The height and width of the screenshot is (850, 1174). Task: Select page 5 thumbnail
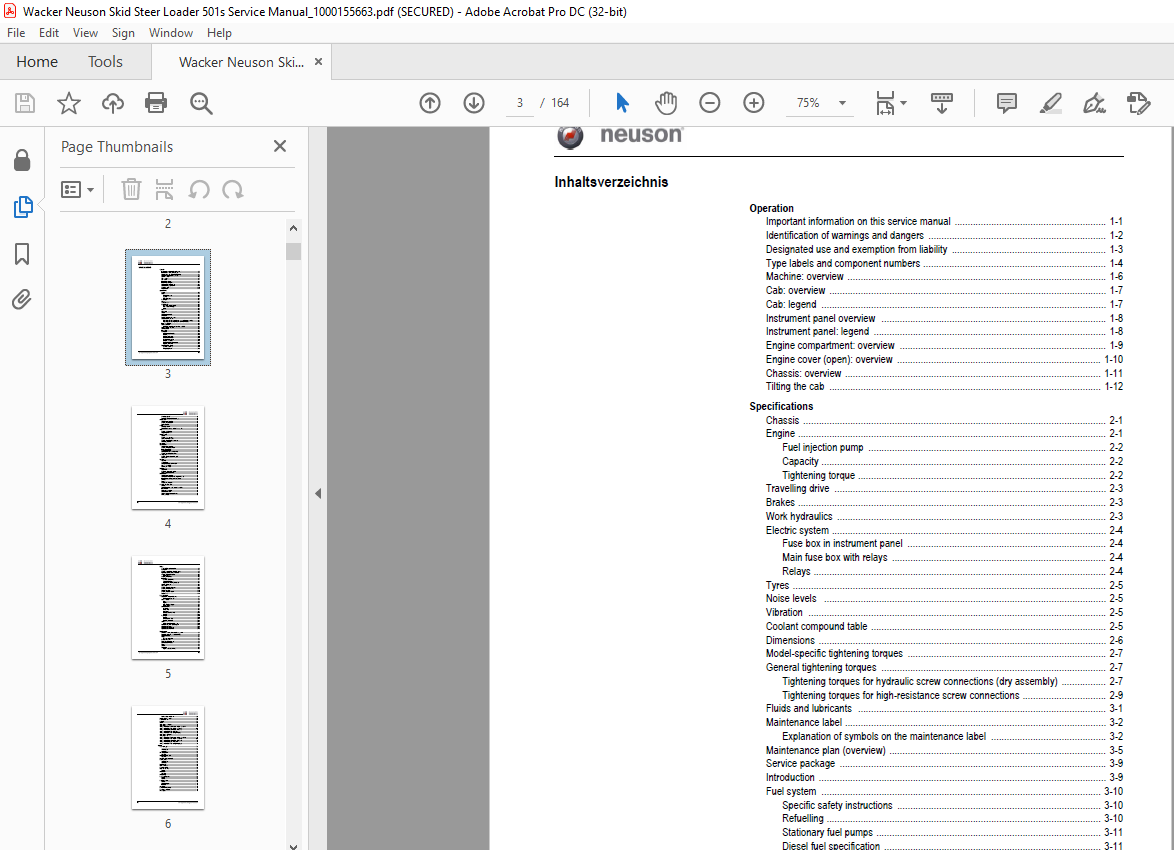pos(168,607)
